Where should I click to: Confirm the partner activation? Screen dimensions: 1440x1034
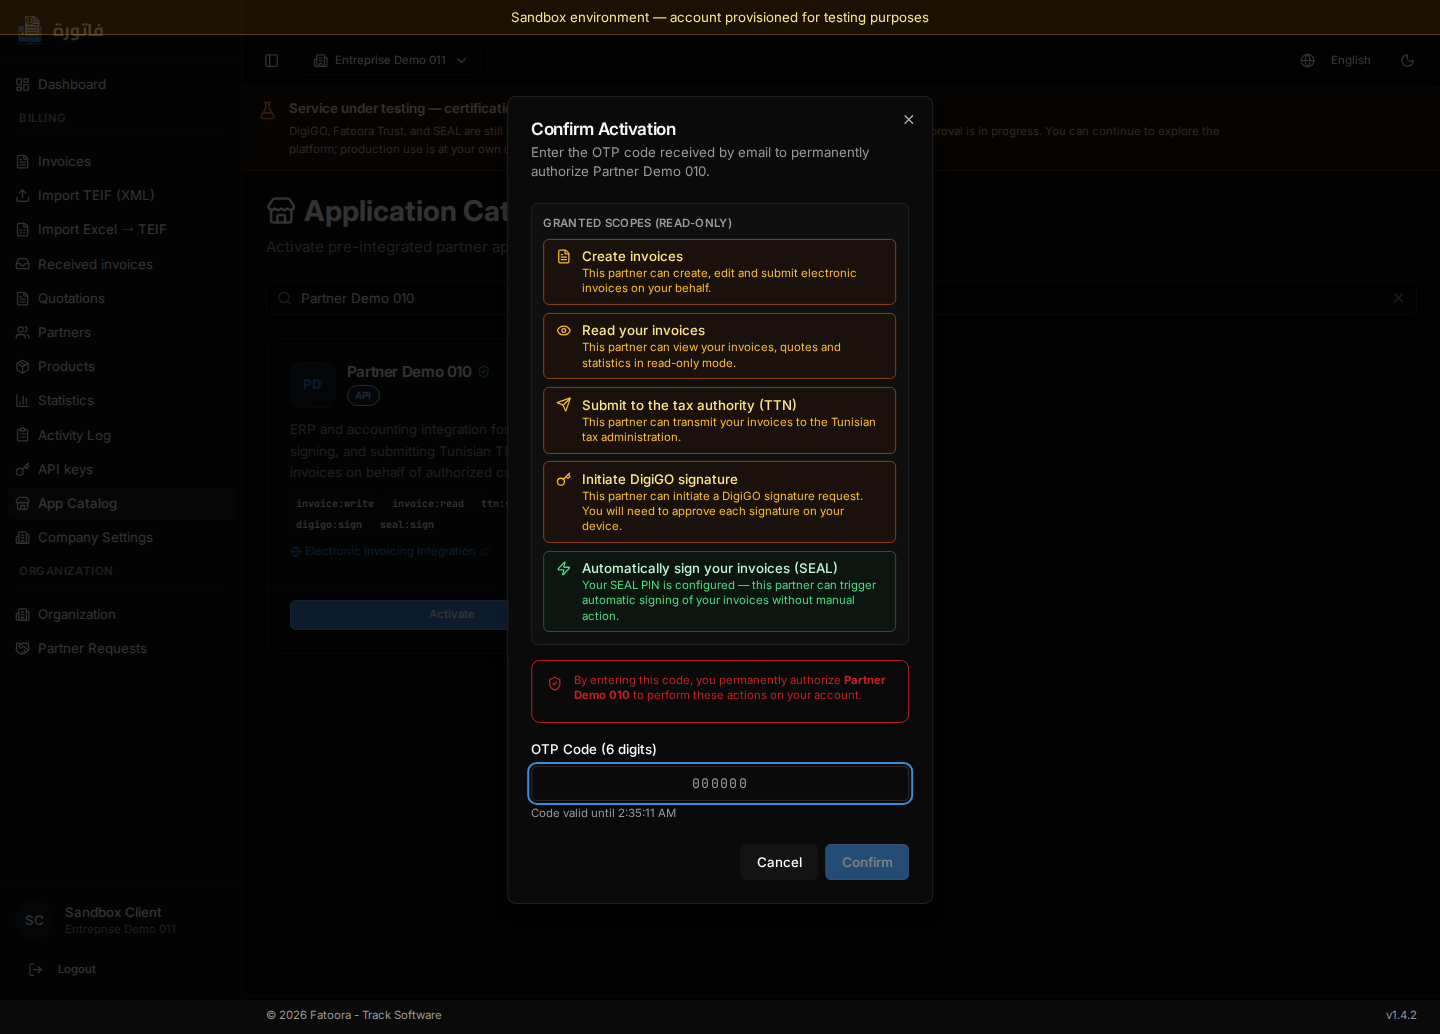pyautogui.click(x=867, y=862)
